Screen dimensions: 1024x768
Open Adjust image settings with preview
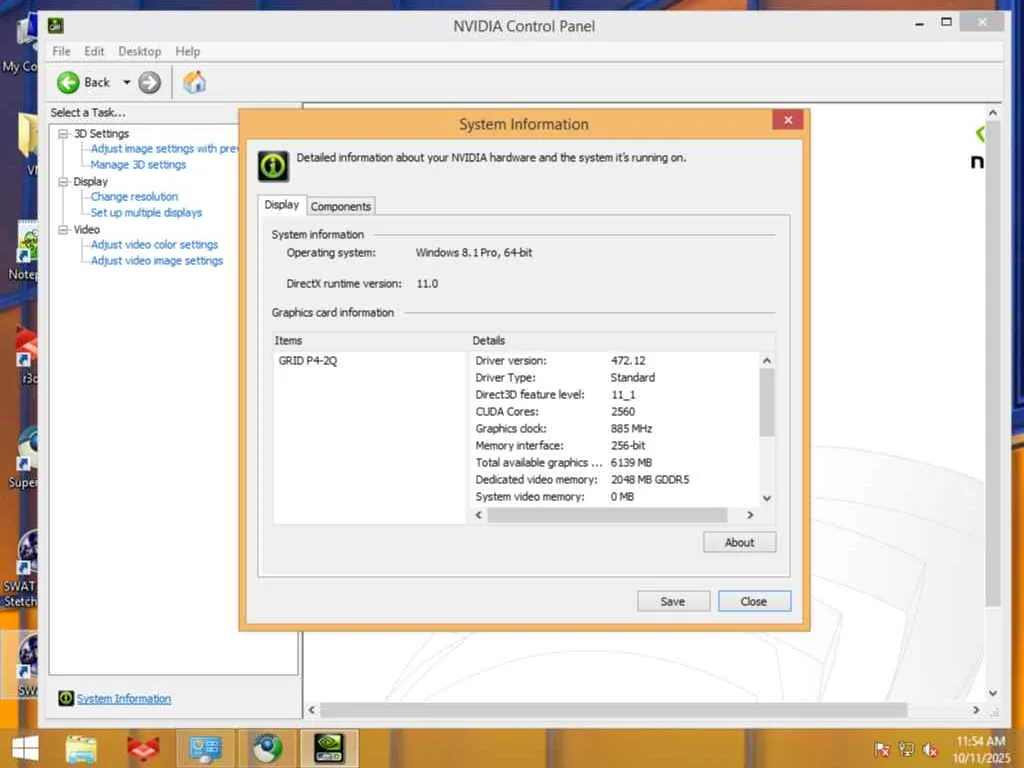(x=164, y=149)
